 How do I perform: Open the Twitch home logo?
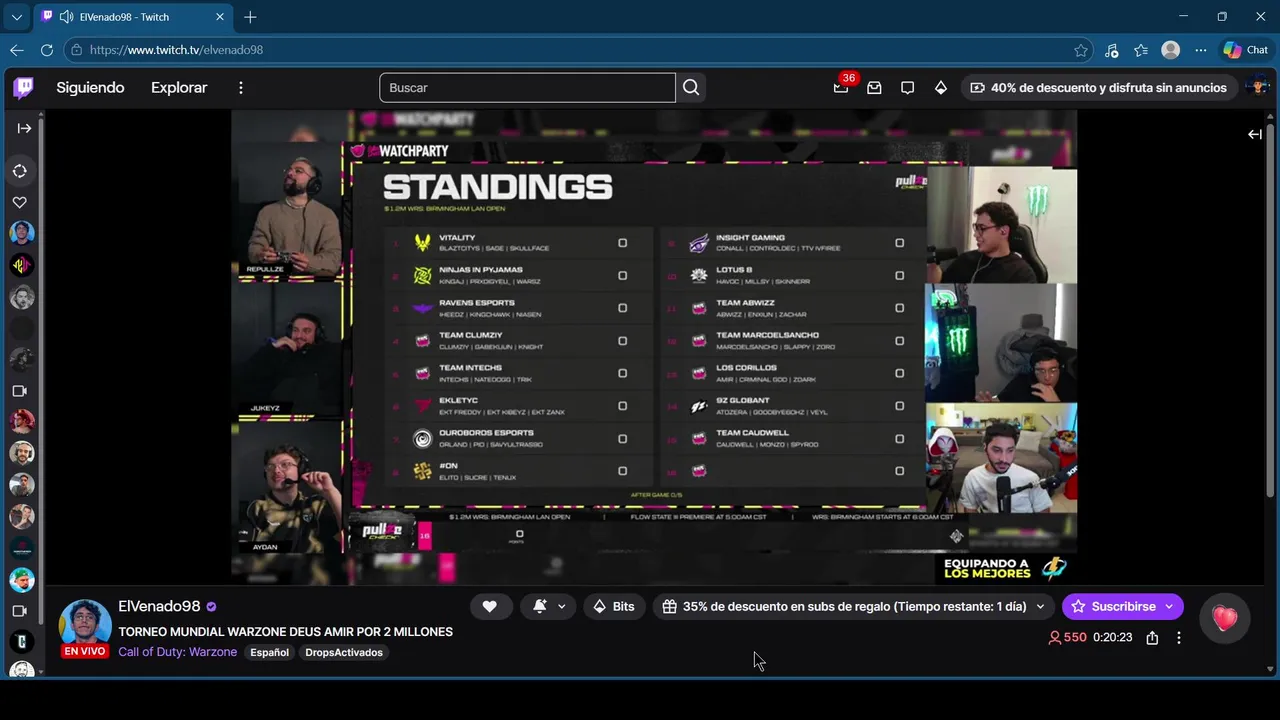click(23, 88)
